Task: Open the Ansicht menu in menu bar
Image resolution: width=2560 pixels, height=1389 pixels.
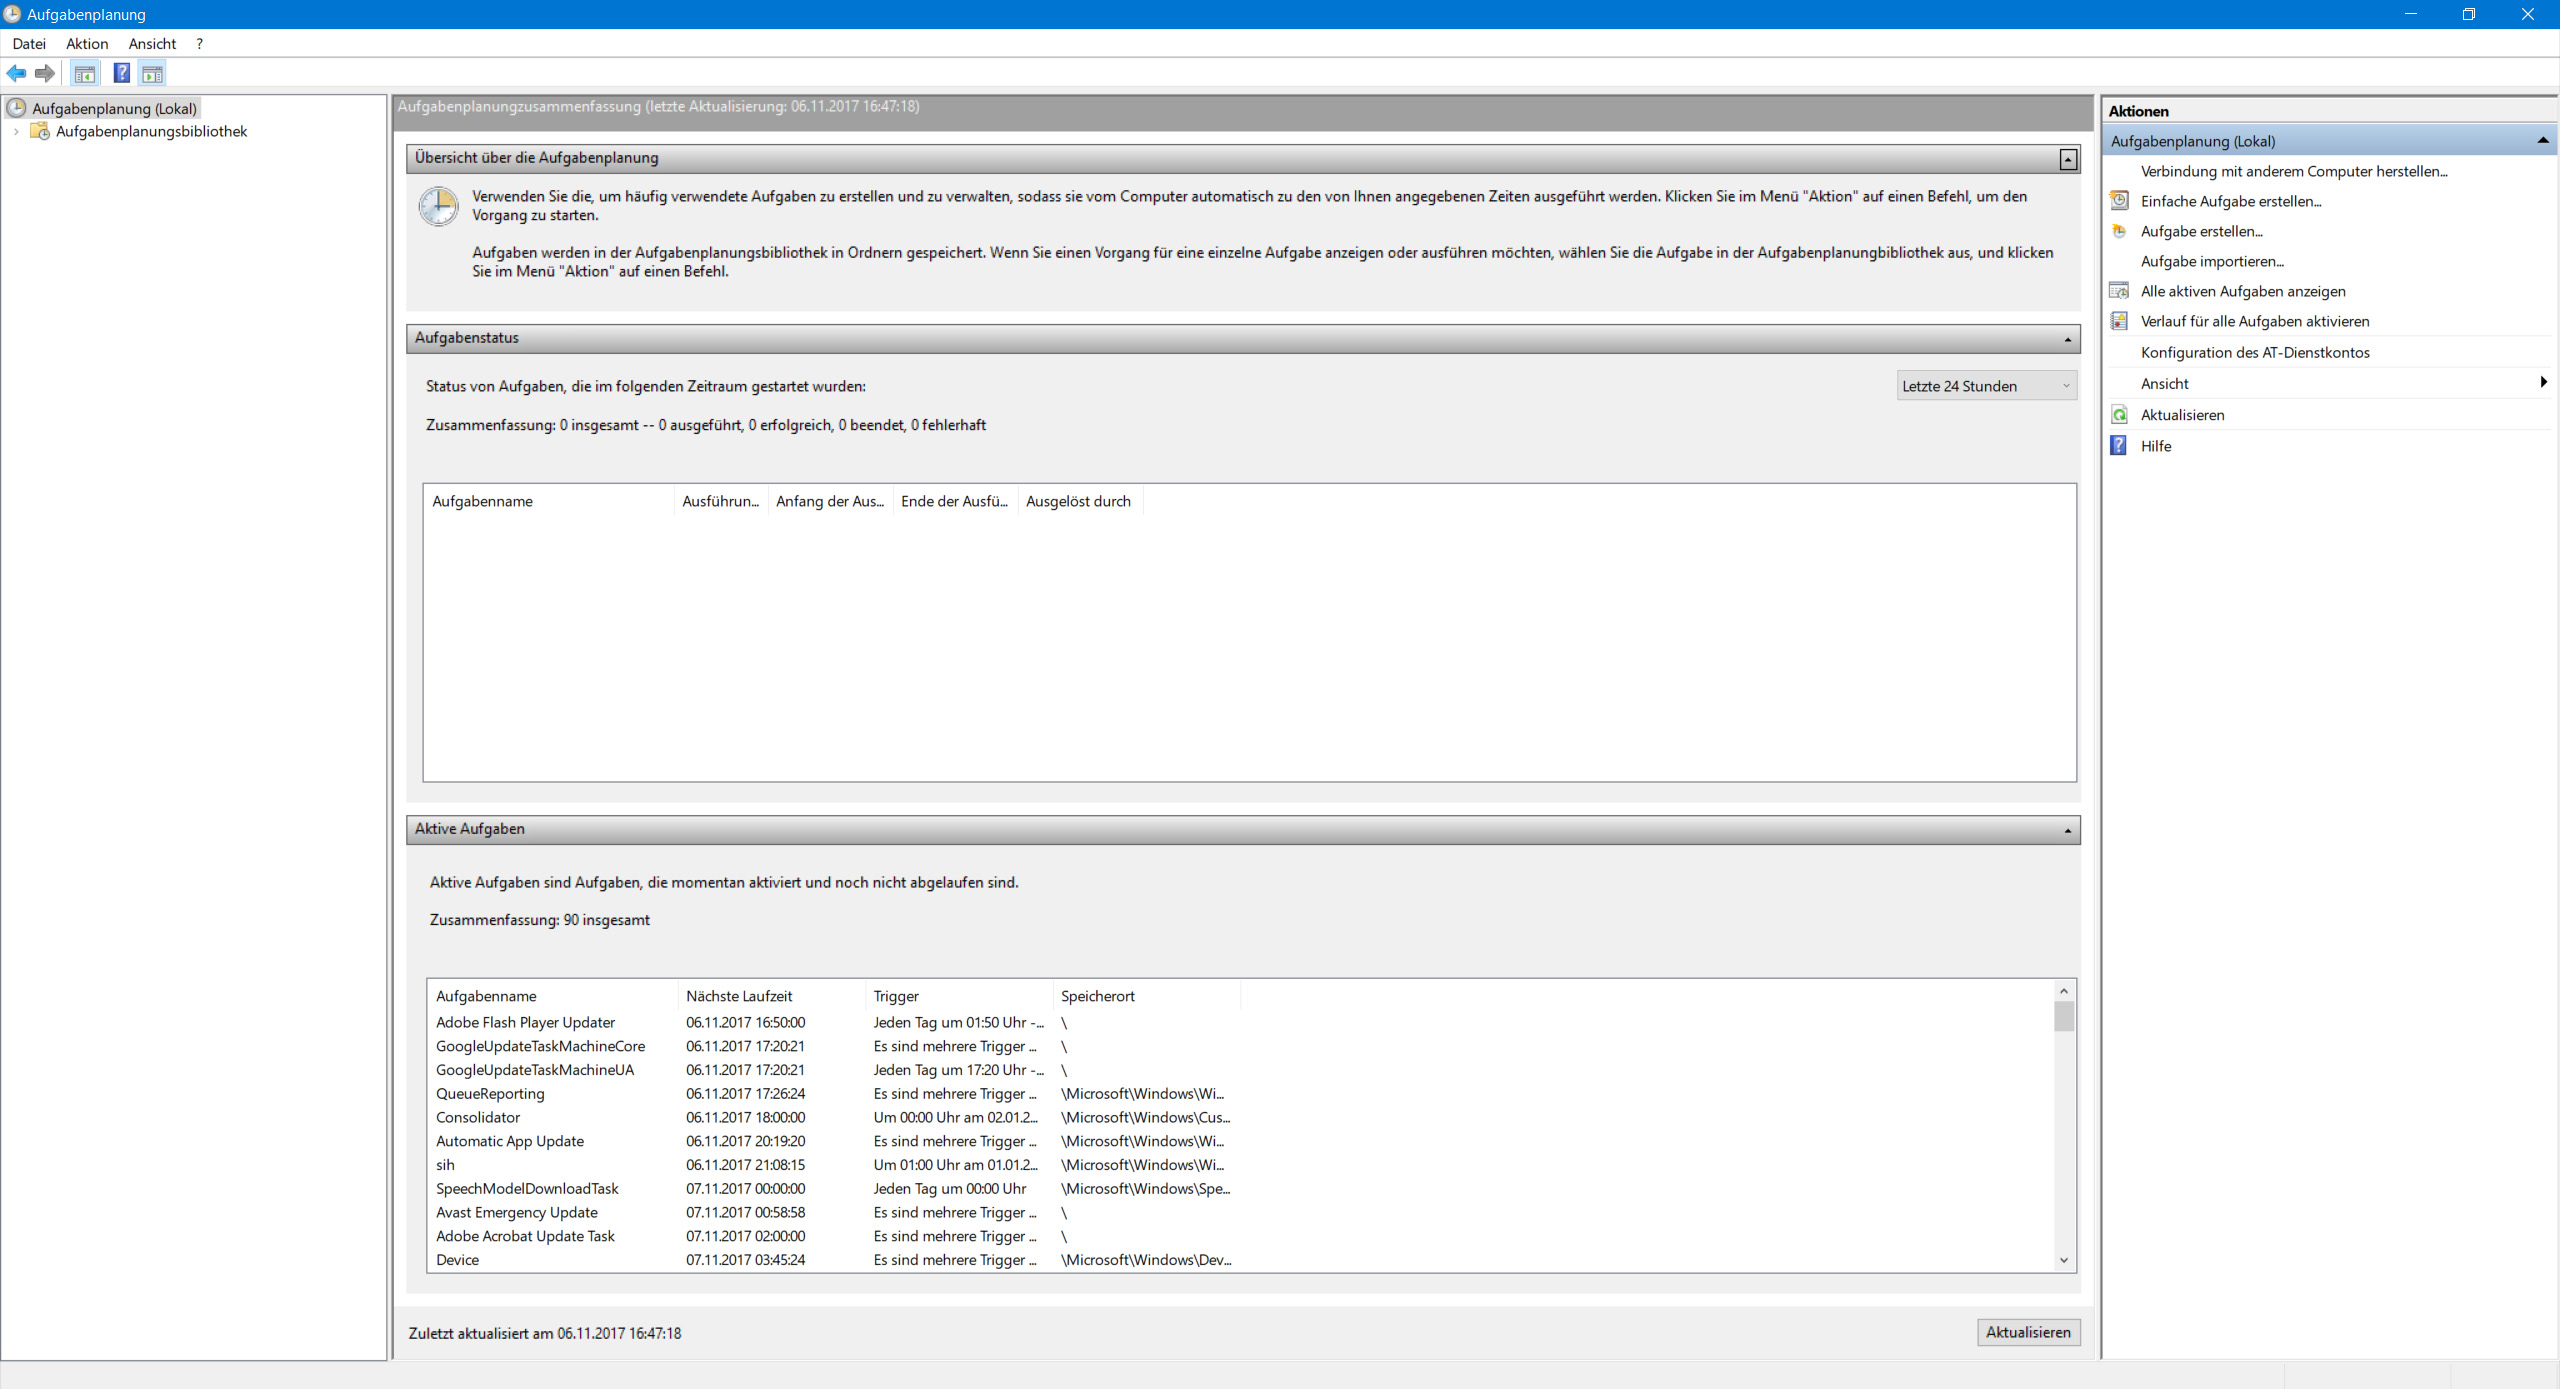Action: click(x=152, y=44)
